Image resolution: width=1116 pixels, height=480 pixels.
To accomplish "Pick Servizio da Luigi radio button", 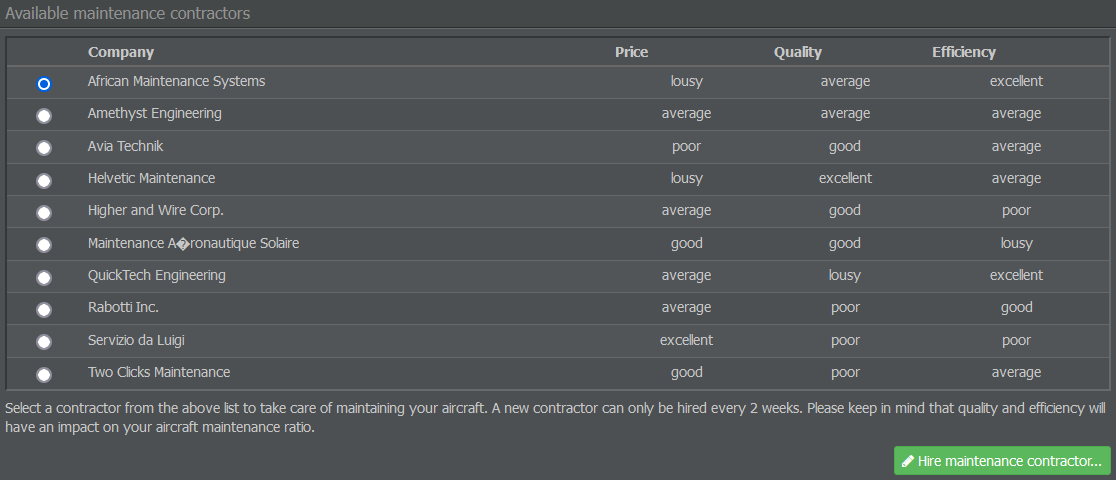I will [44, 342].
